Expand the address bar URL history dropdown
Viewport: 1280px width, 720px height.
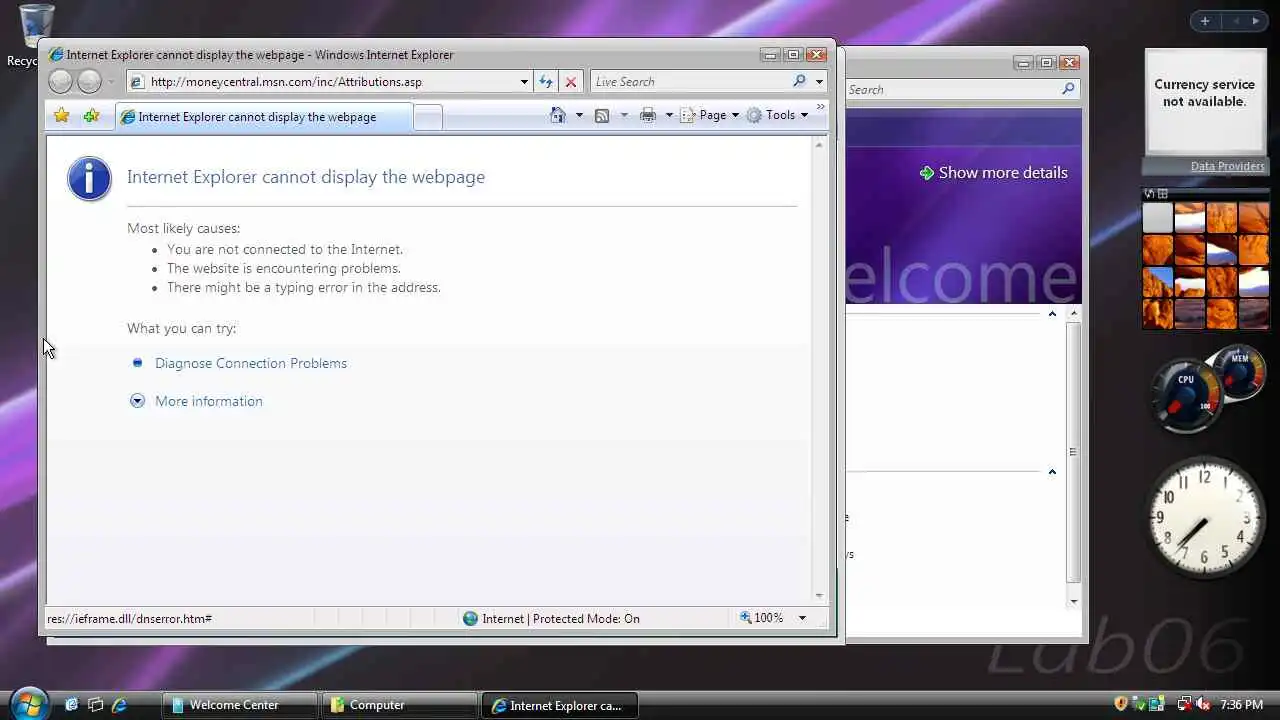point(524,82)
